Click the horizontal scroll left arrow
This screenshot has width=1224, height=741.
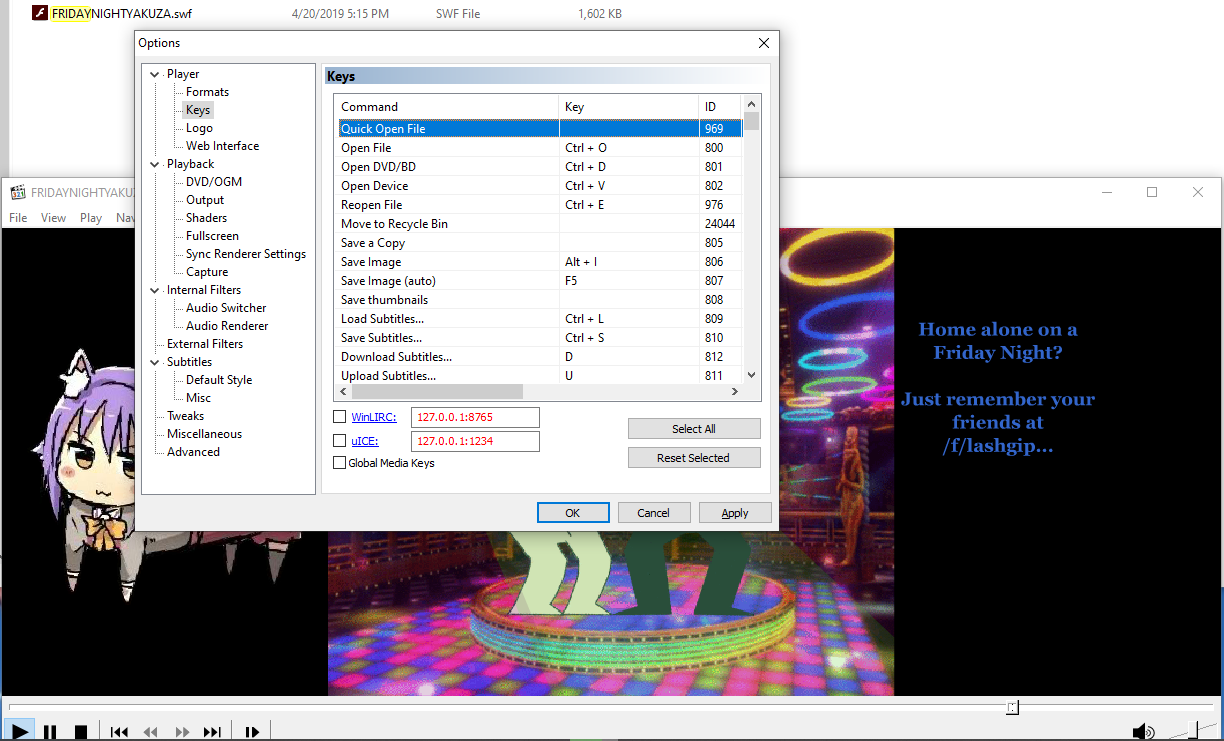[344, 392]
